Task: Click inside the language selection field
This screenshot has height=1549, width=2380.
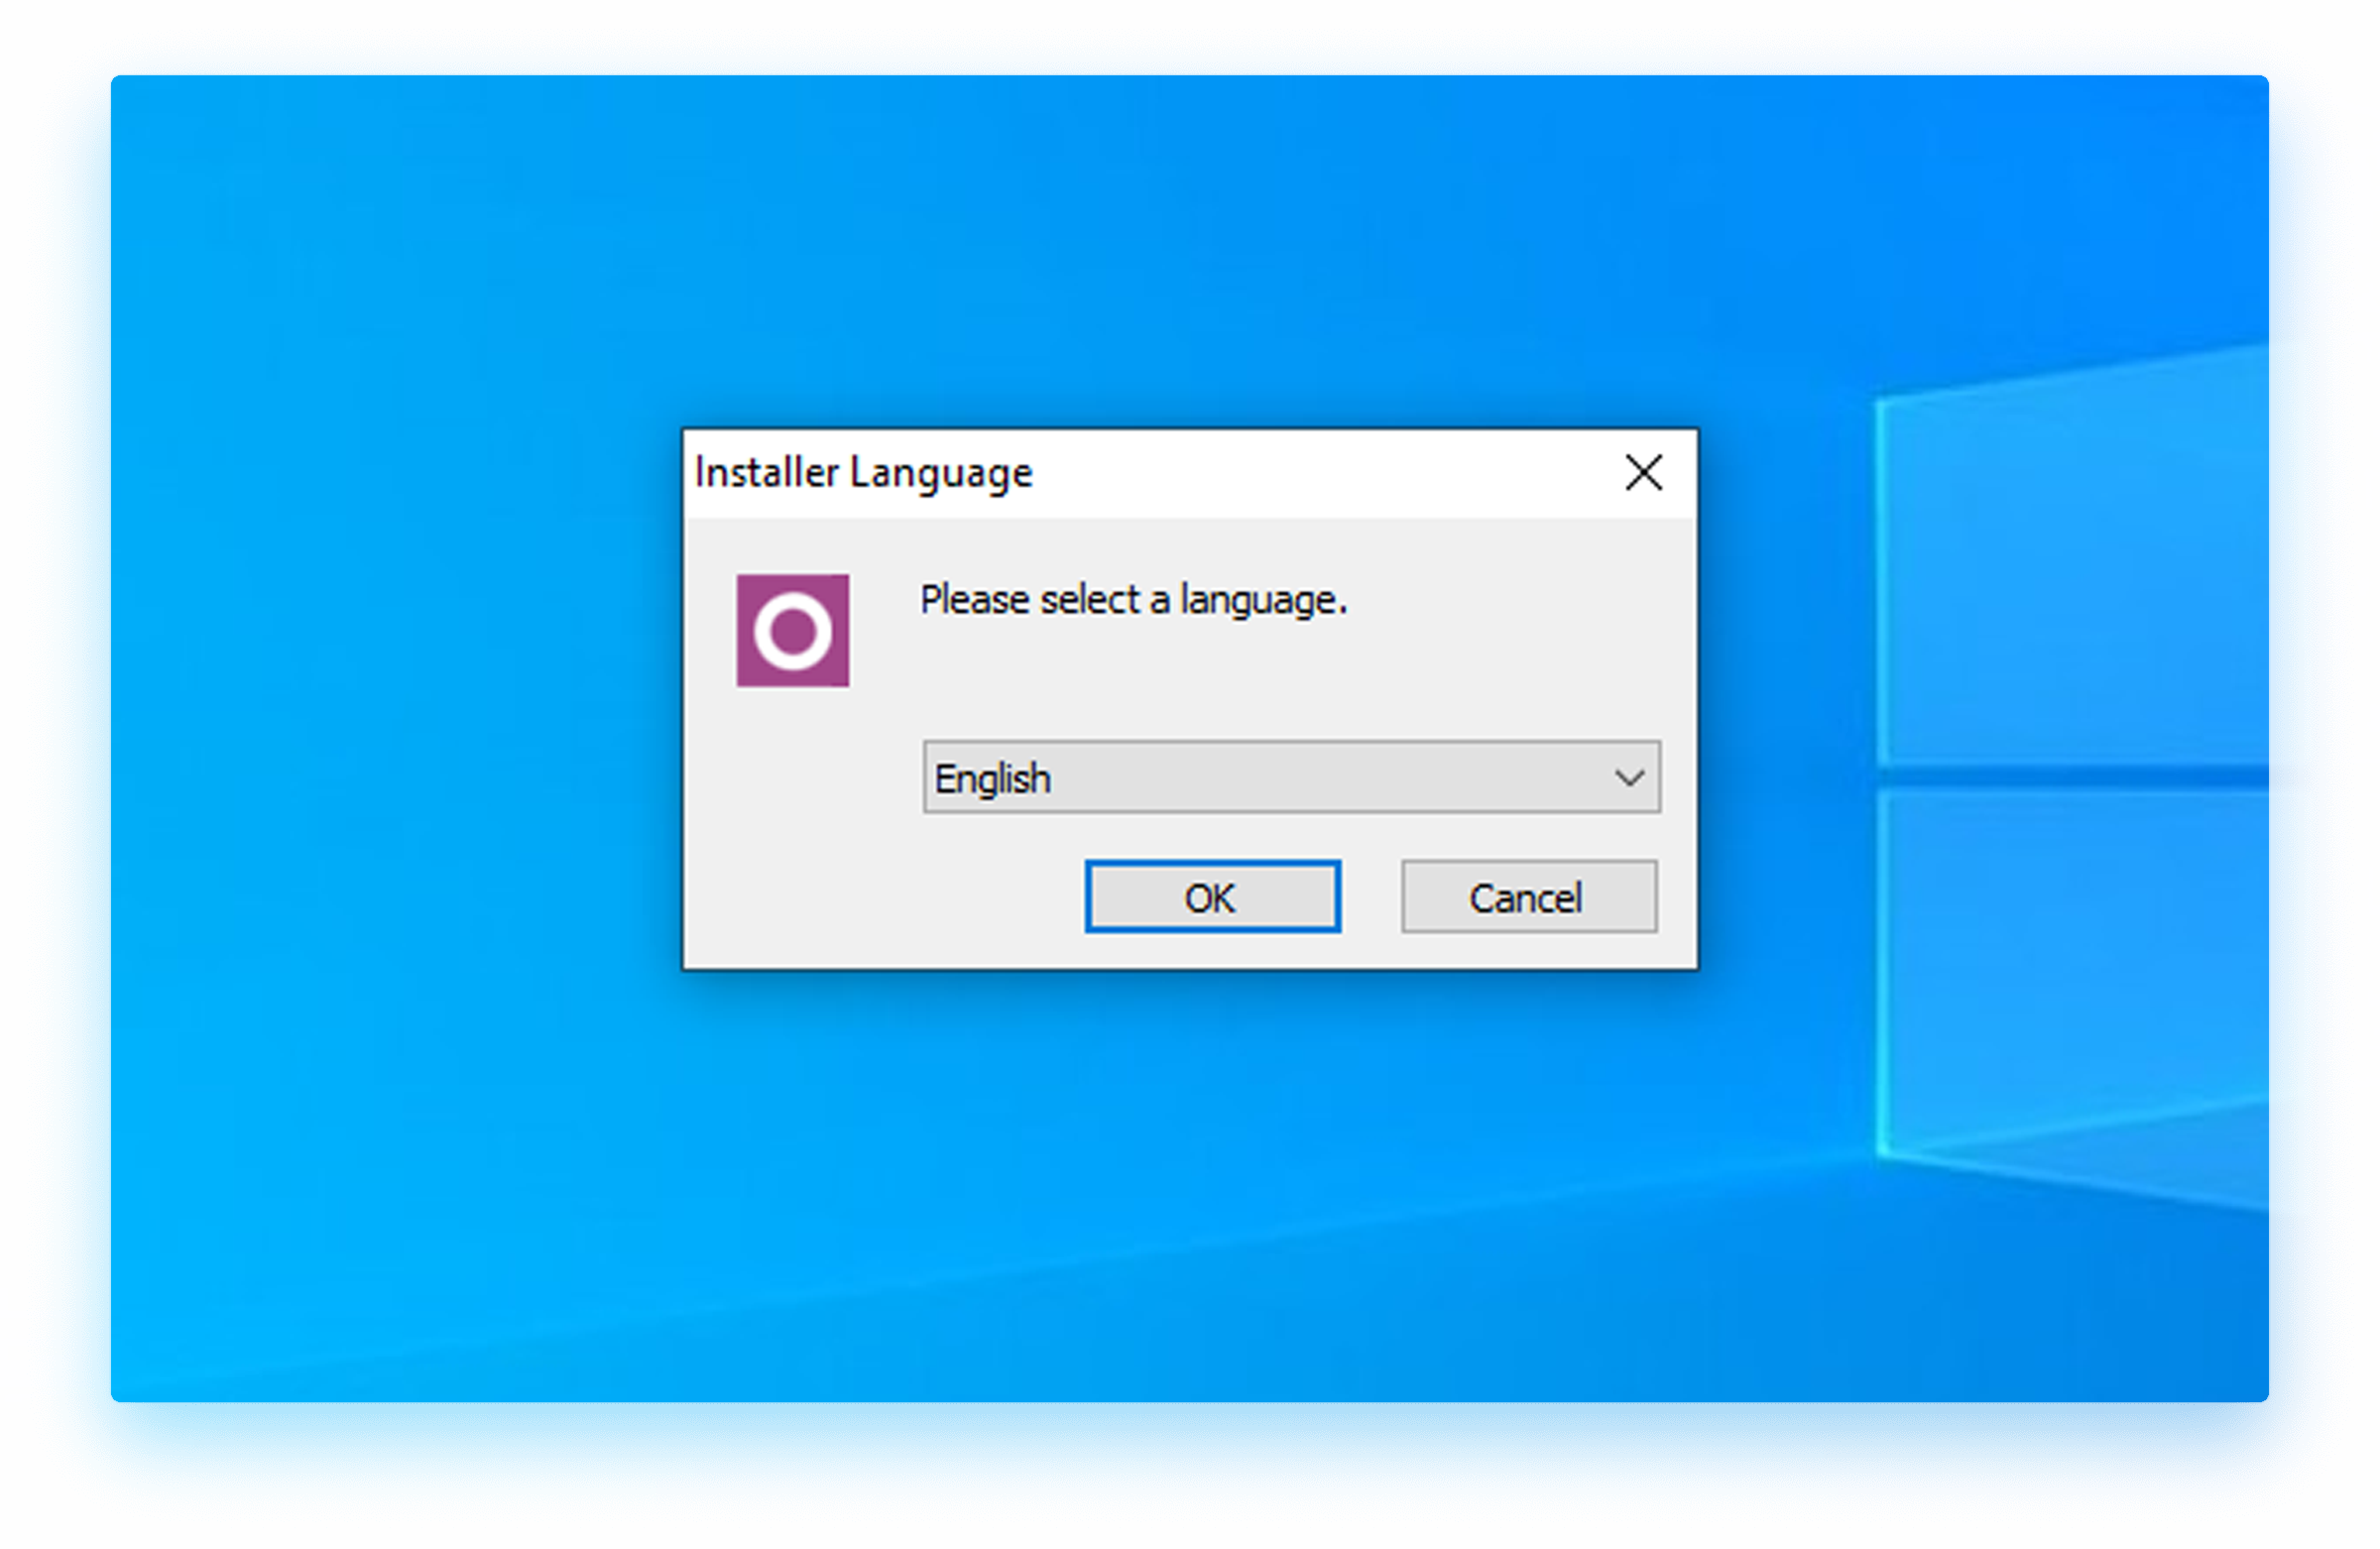Action: point(1200,778)
